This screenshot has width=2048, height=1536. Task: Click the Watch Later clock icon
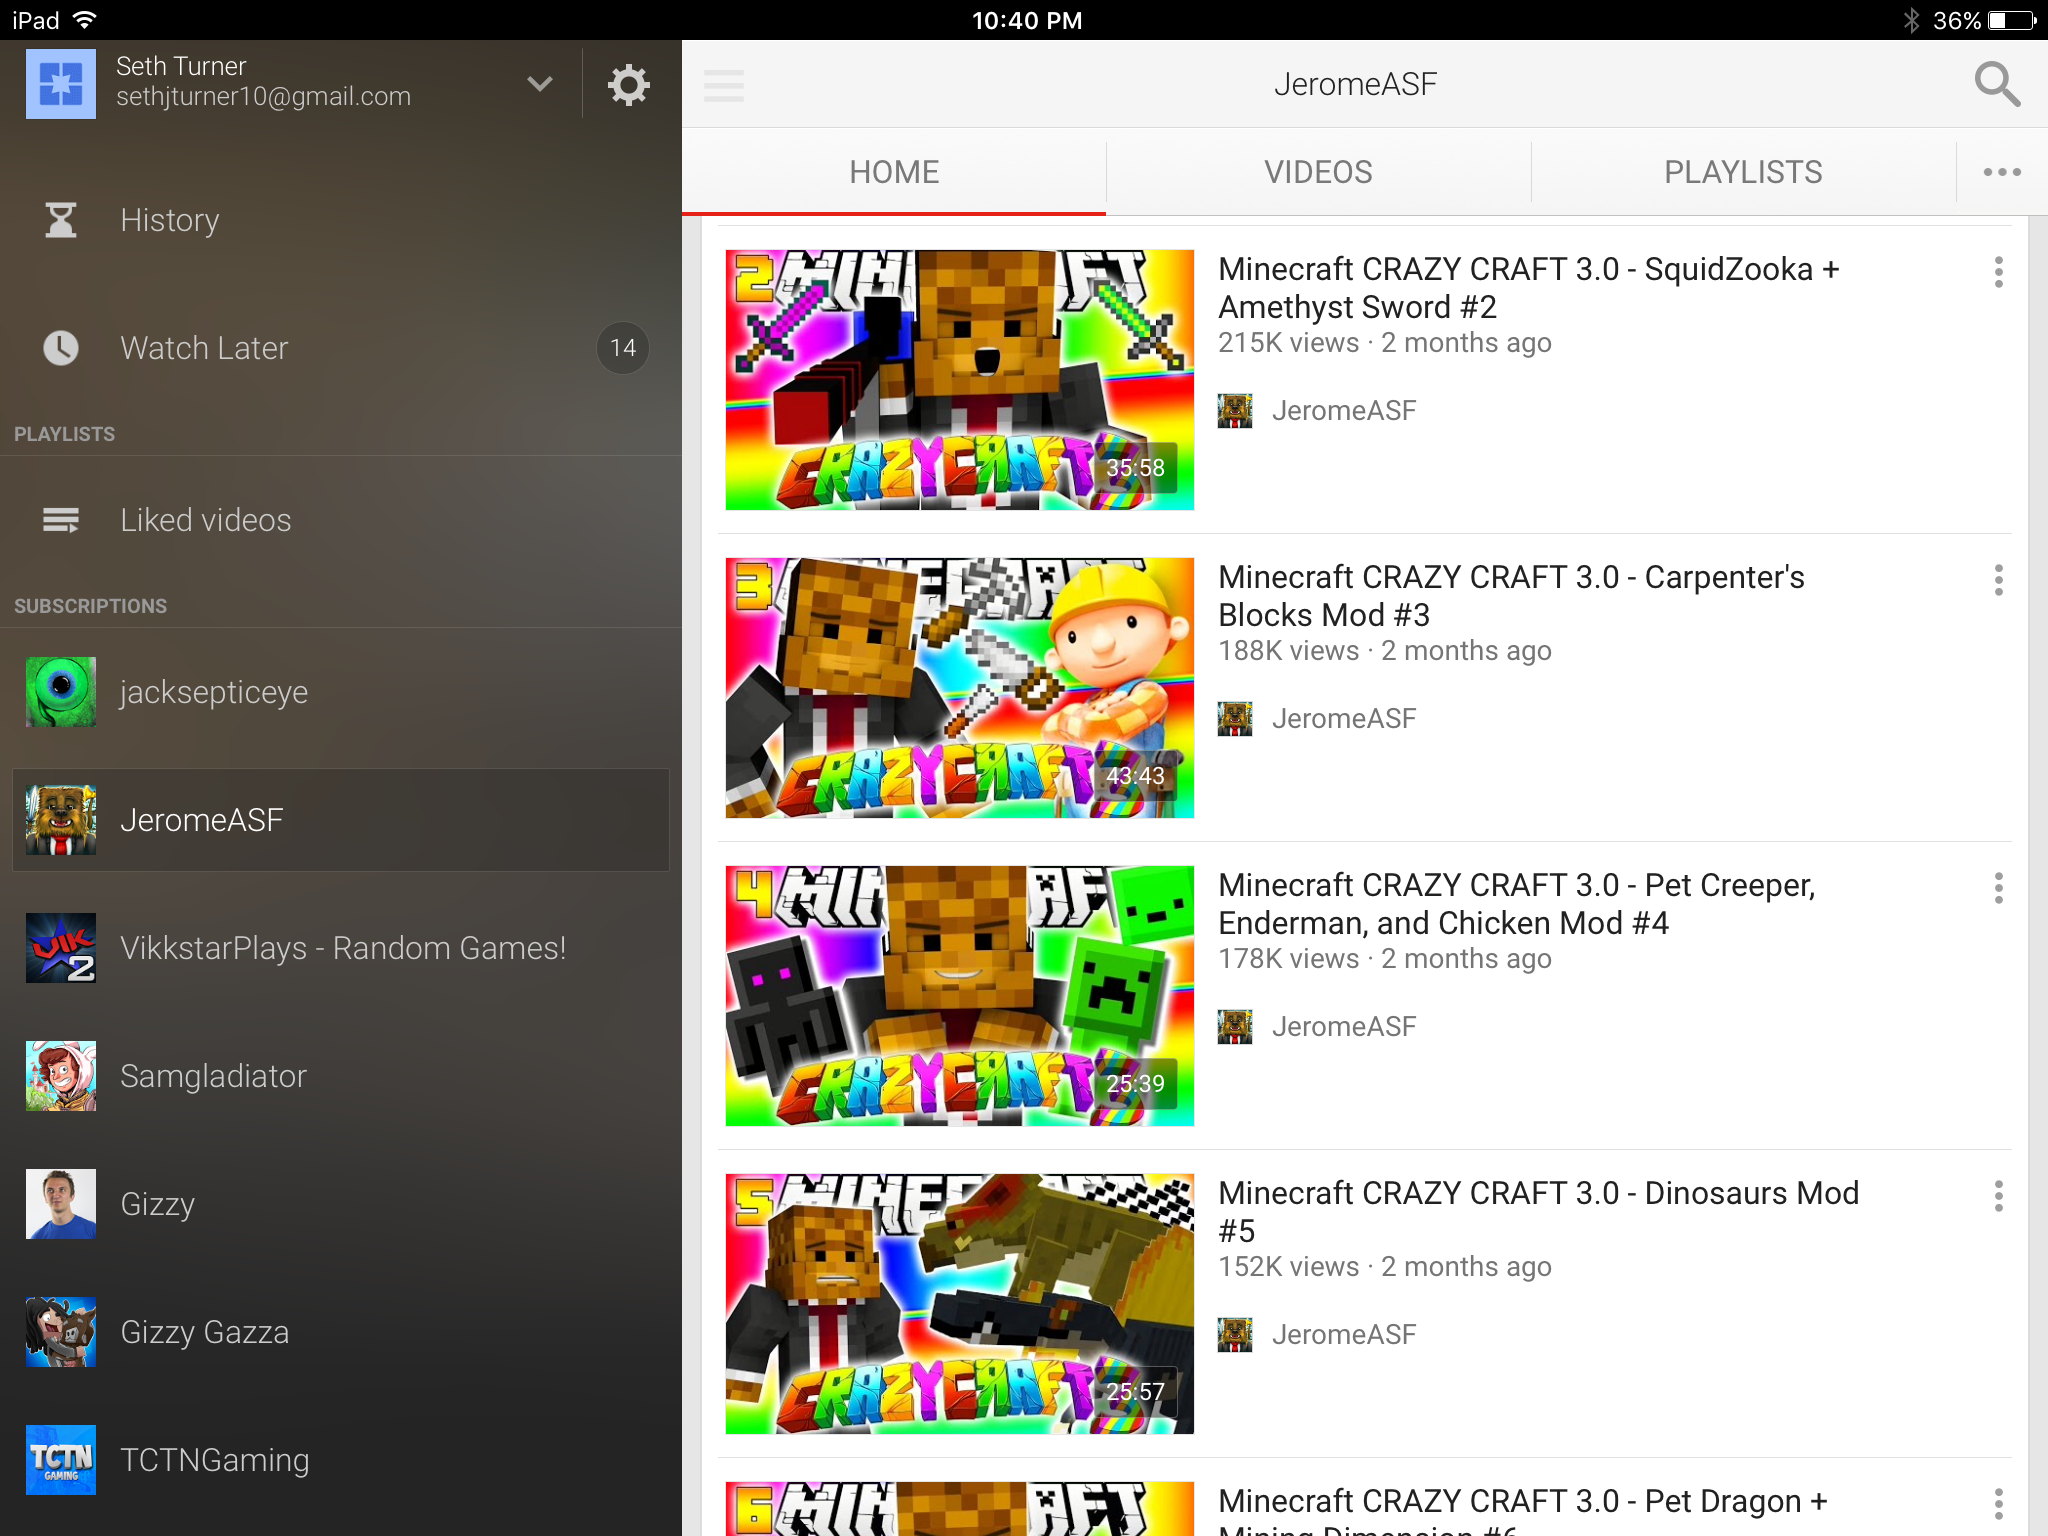61,348
